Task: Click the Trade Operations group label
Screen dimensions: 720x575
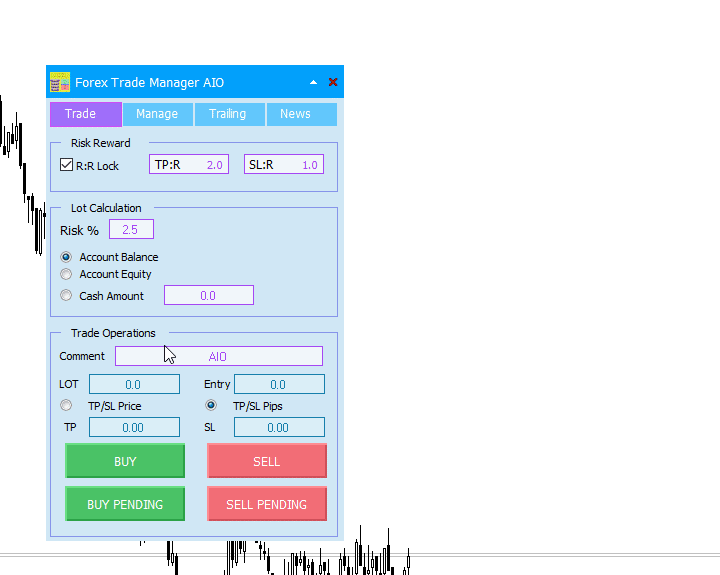Action: pyautogui.click(x=113, y=333)
